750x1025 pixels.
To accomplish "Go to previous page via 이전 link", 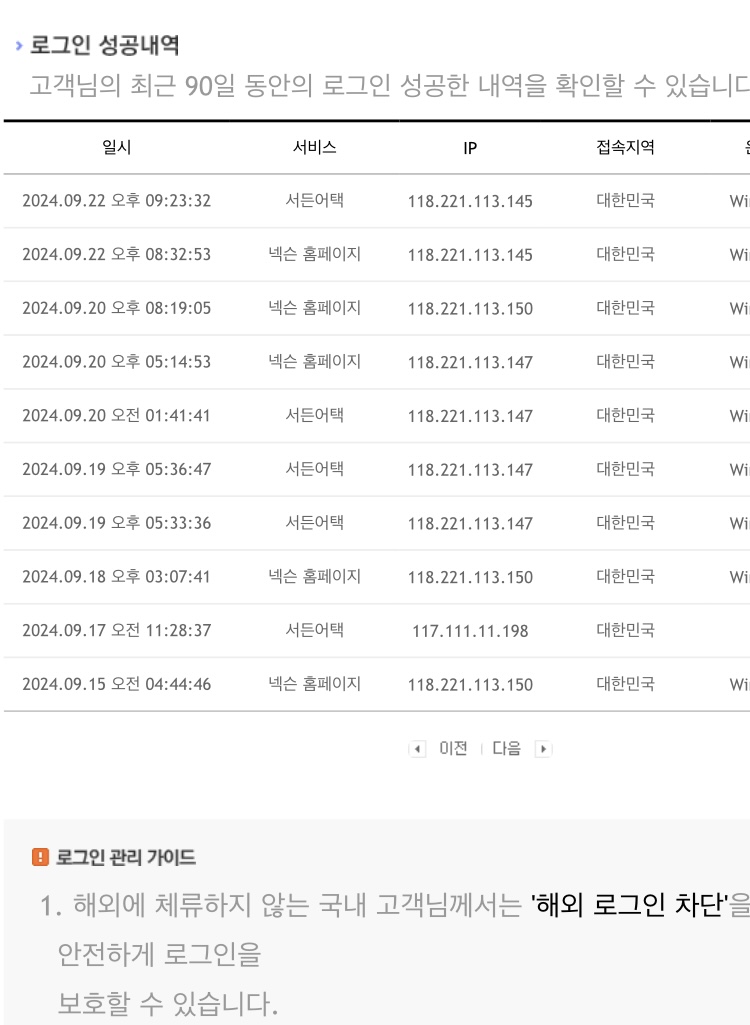I will [453, 748].
